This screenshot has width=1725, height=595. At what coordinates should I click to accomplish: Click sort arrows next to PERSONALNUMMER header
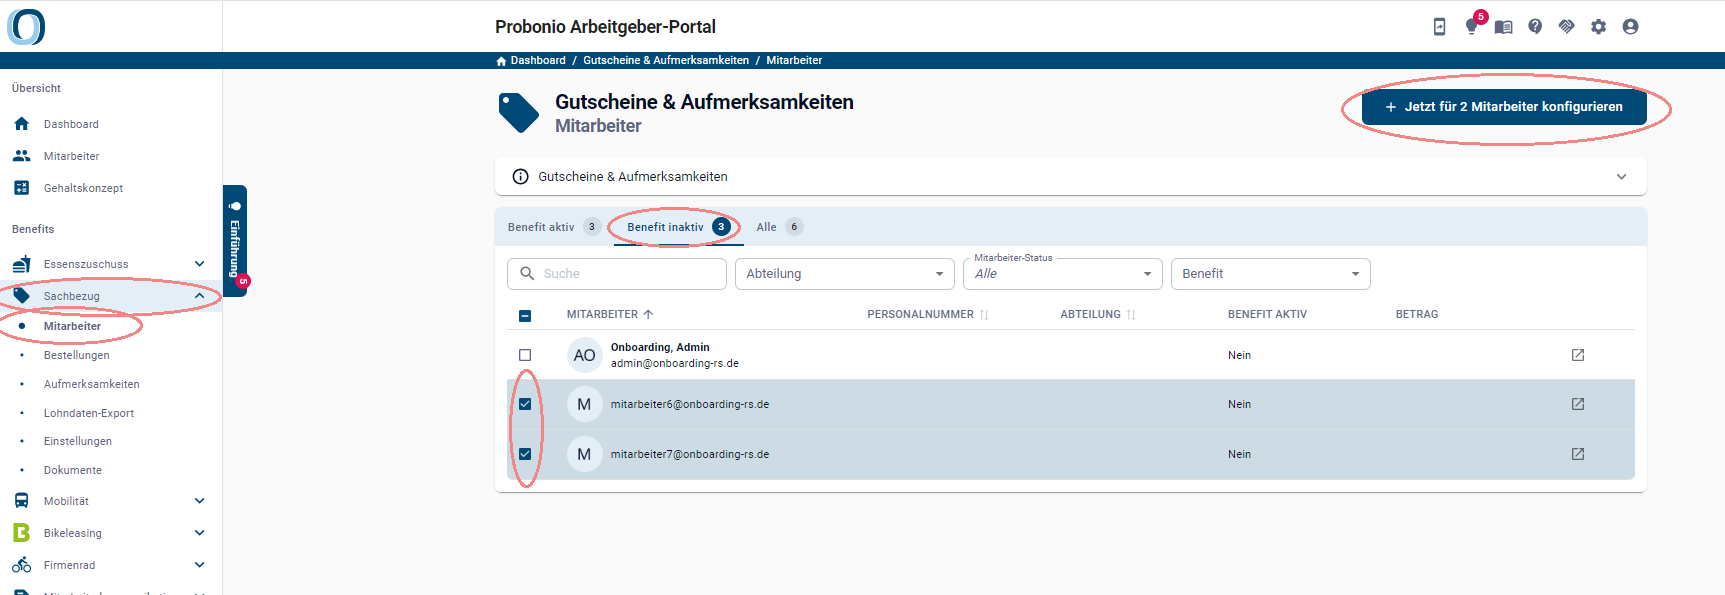984,315
